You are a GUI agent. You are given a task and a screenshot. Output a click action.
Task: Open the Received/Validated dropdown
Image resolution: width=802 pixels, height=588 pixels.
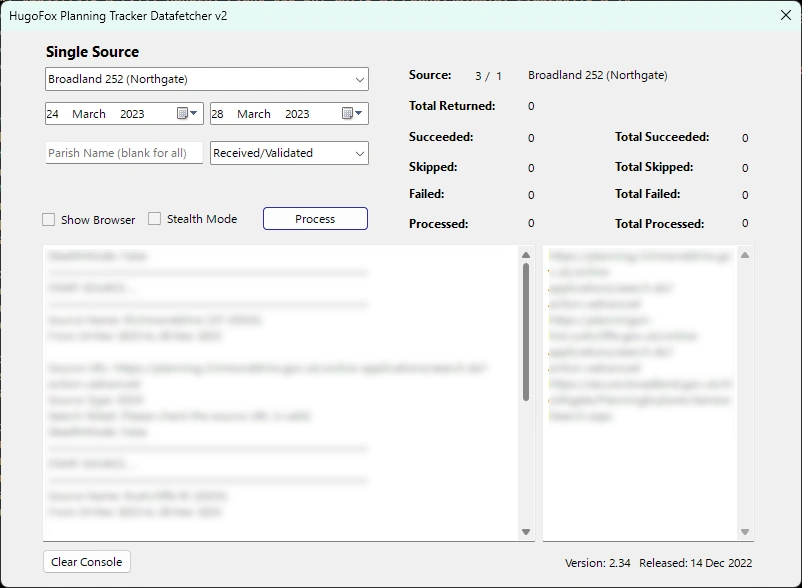[289, 153]
